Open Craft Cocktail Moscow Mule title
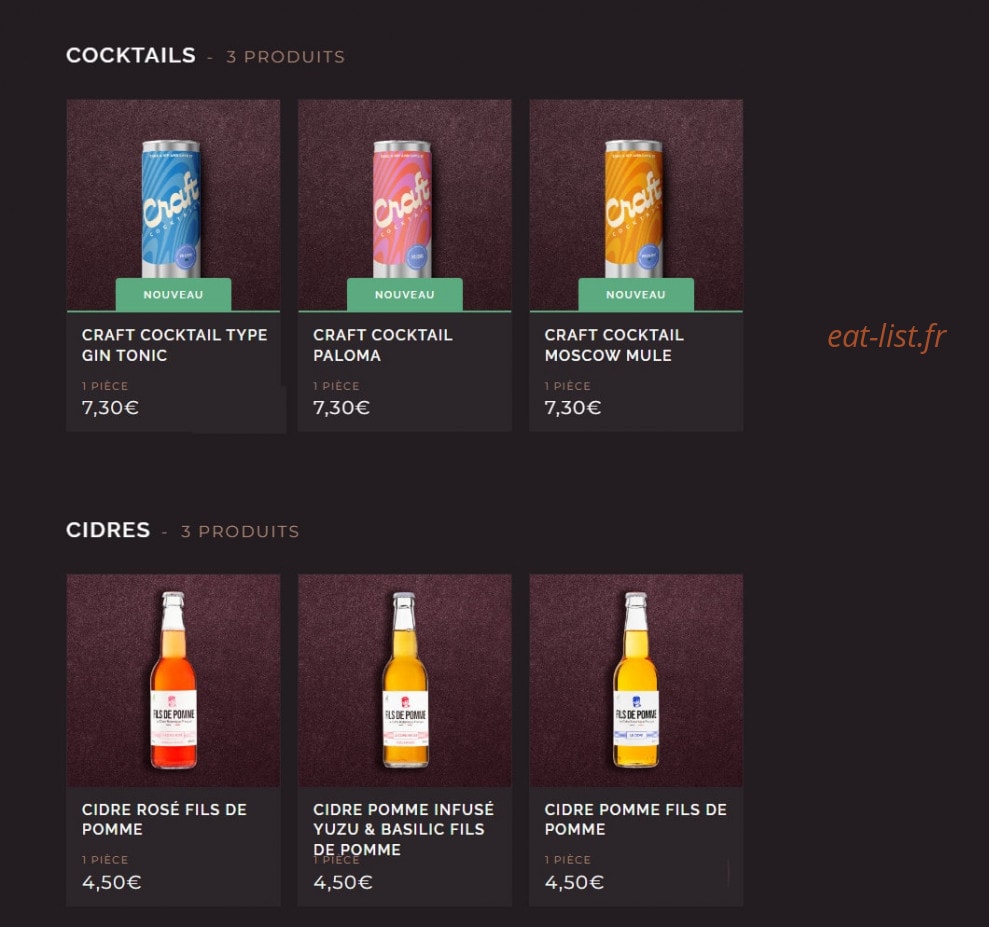 [x=614, y=345]
